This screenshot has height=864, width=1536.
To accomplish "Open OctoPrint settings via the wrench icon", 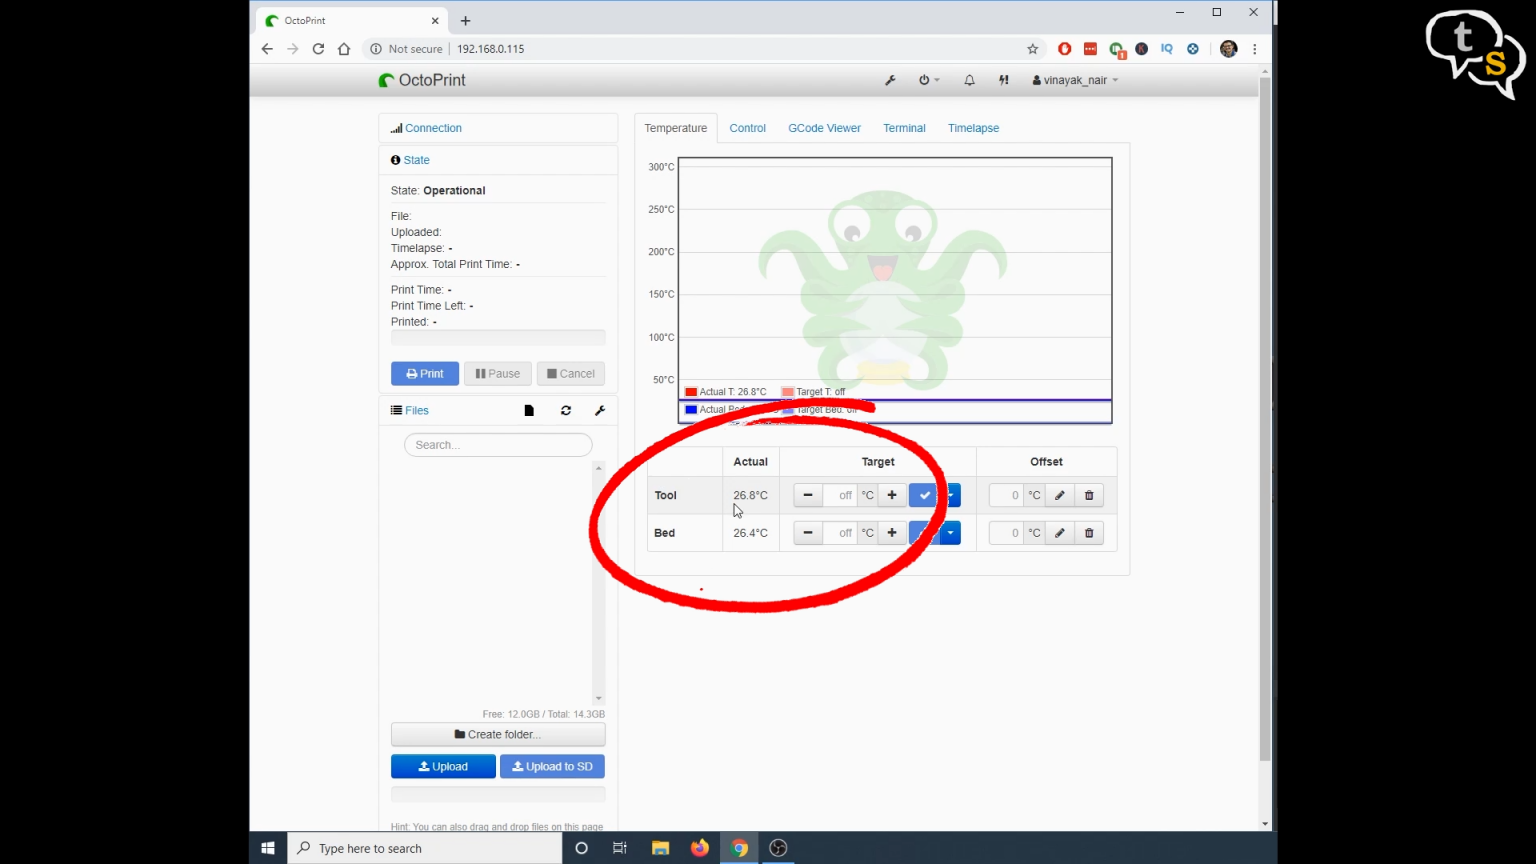I will (x=890, y=80).
